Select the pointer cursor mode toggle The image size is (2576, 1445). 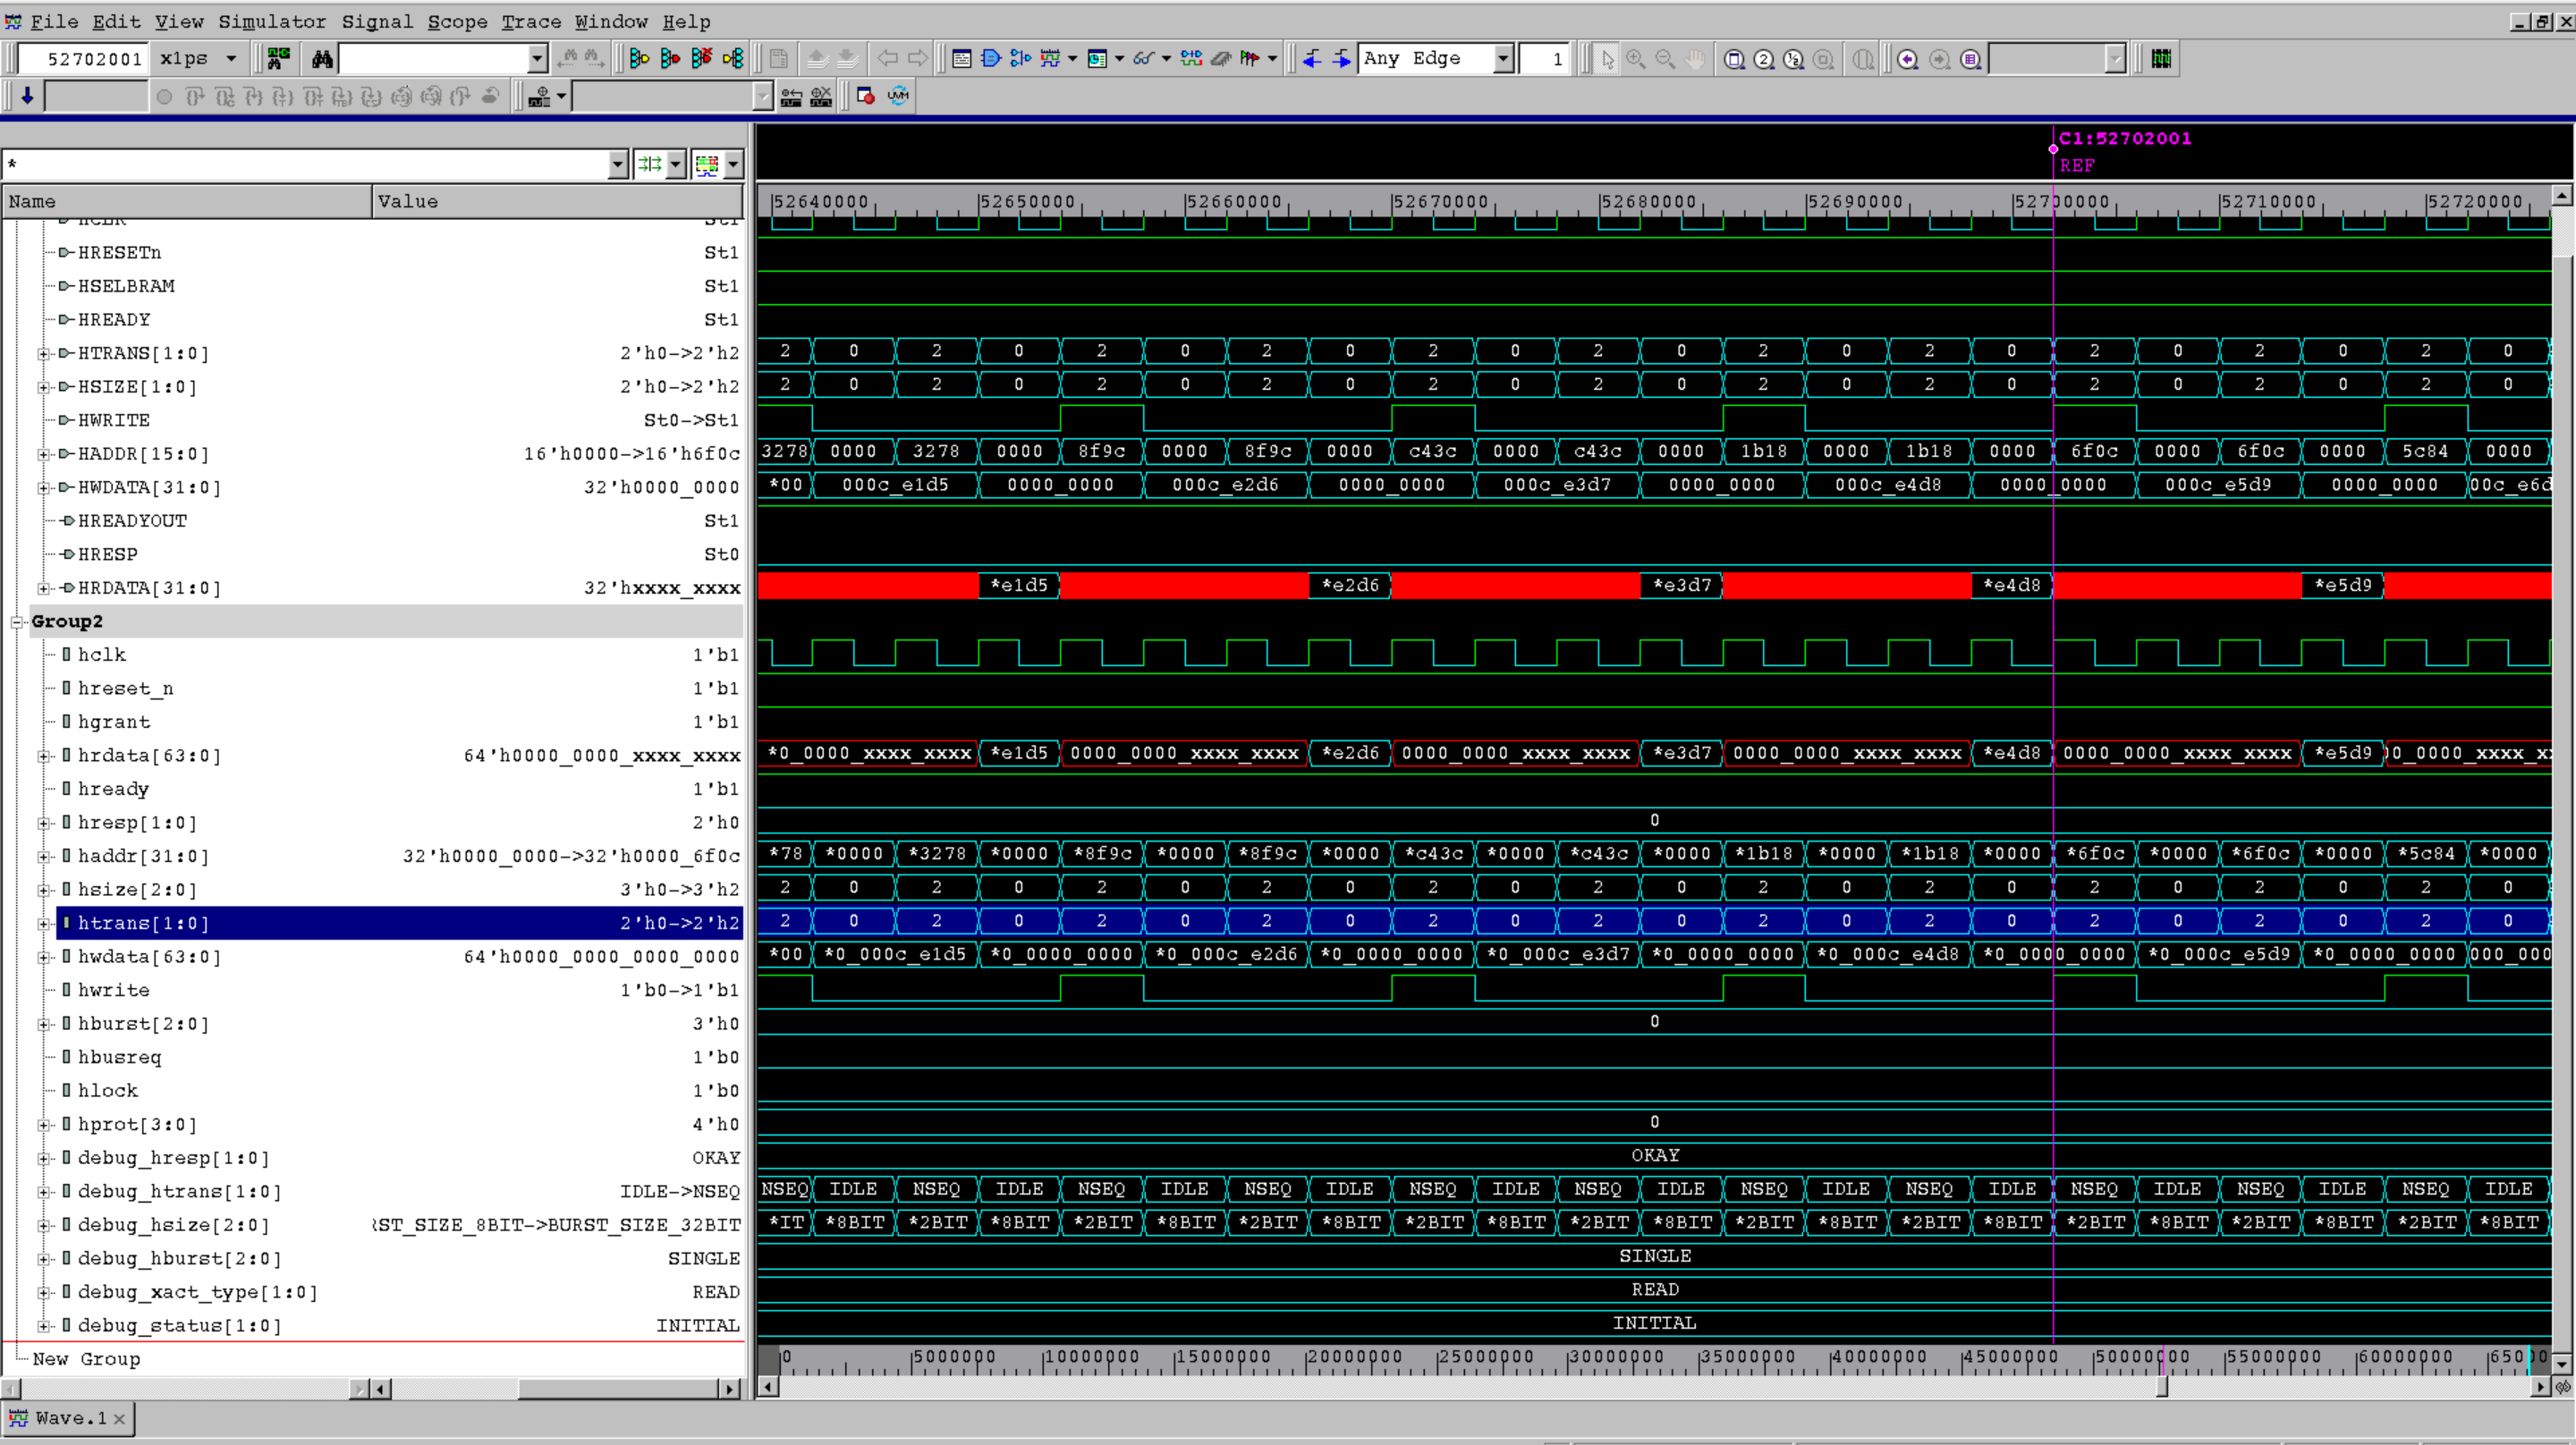click(x=1607, y=59)
